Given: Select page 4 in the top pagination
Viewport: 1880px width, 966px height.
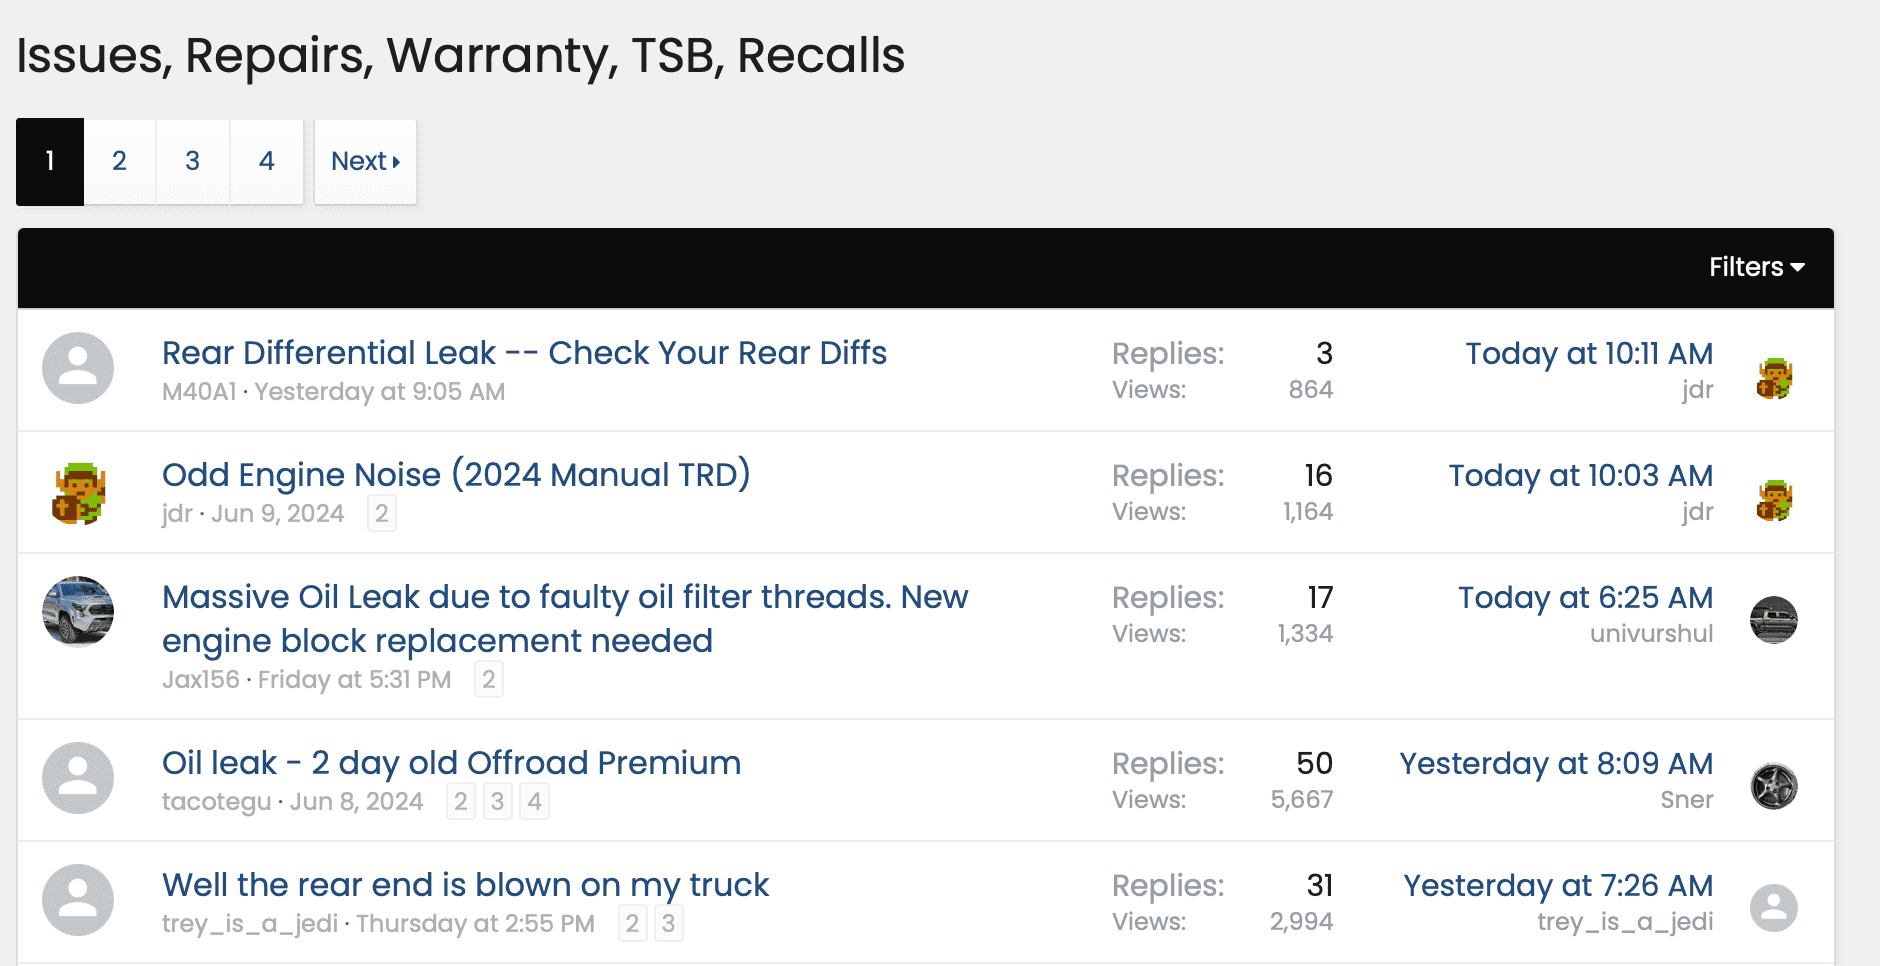Looking at the screenshot, I should coord(267,162).
